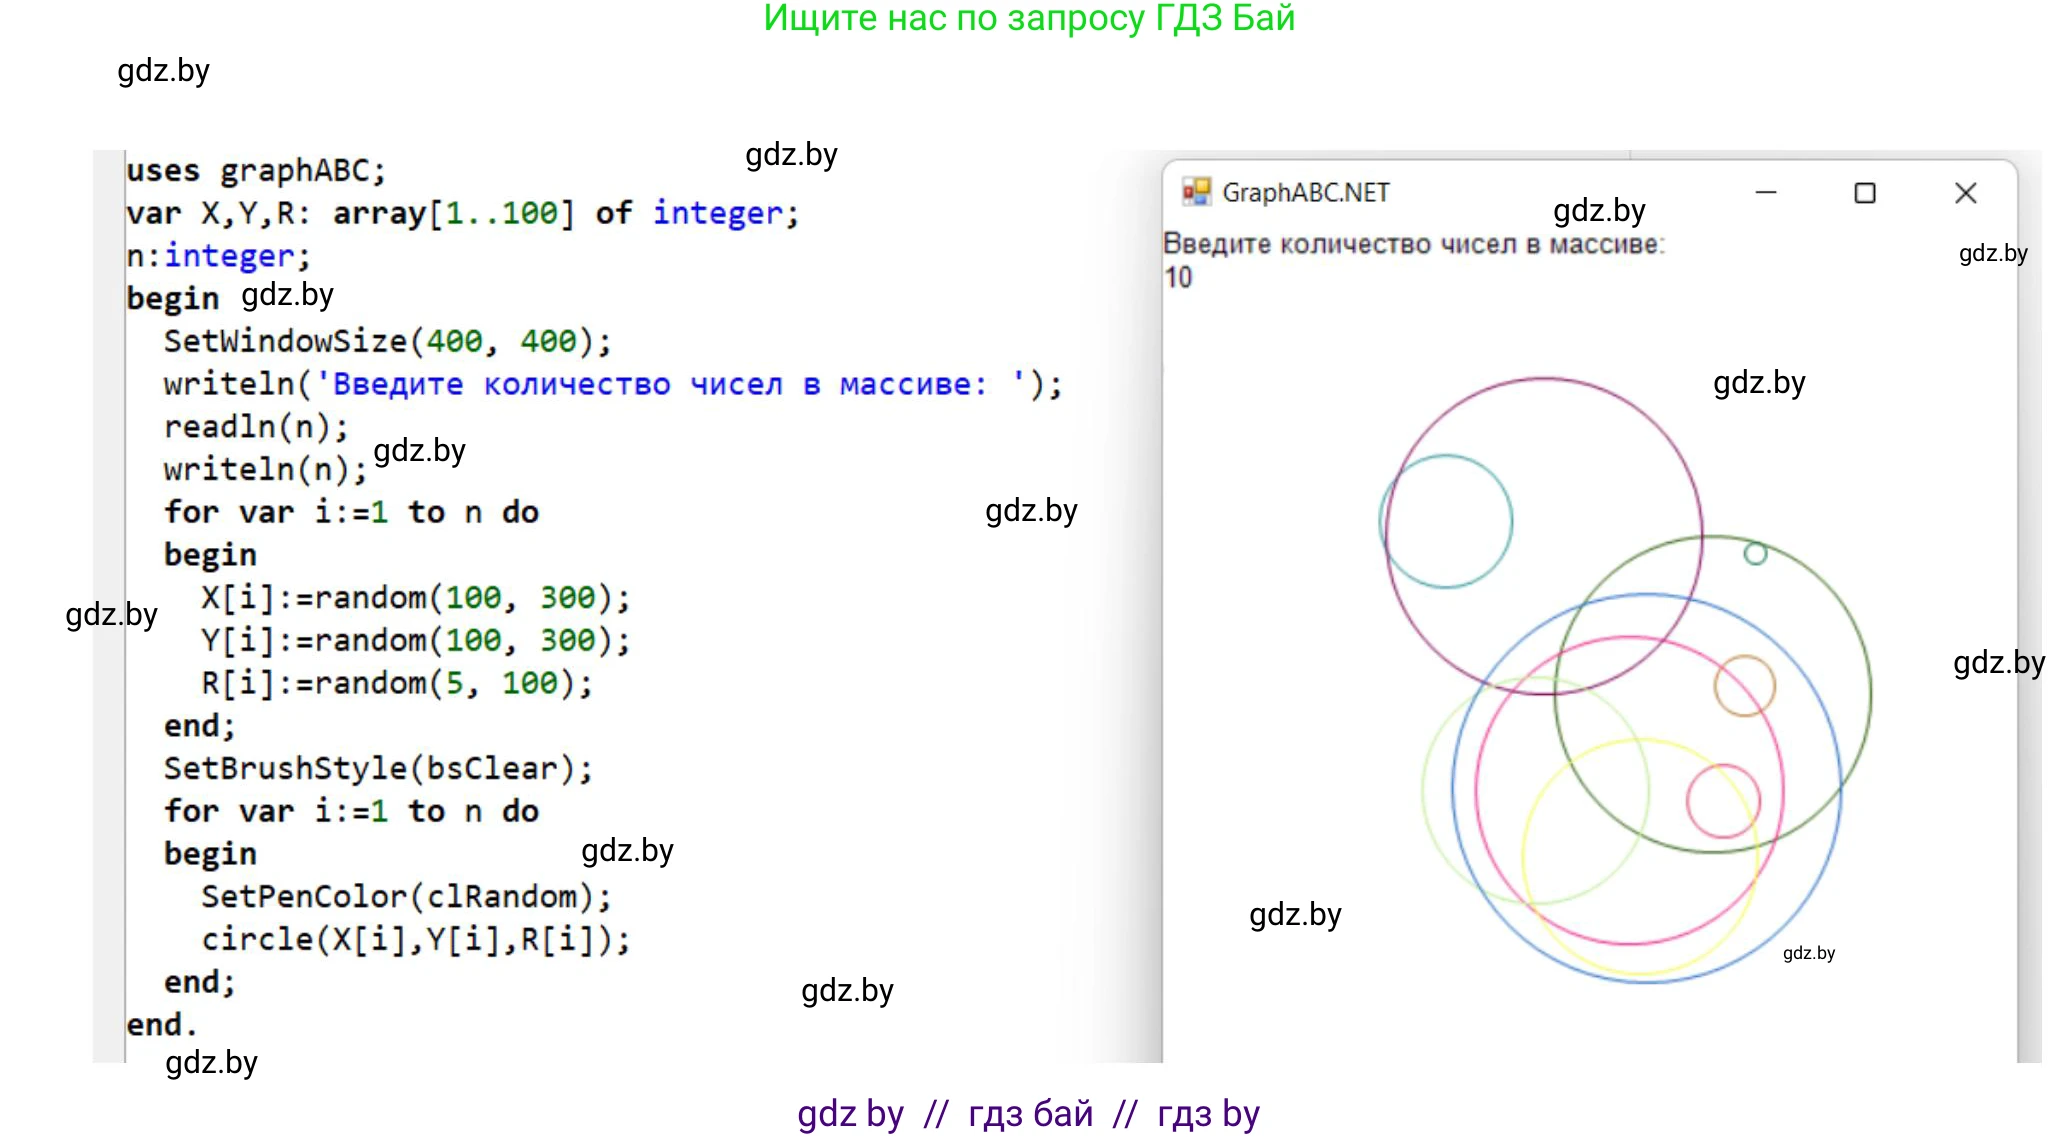Click the output value 10 in window

[1178, 277]
